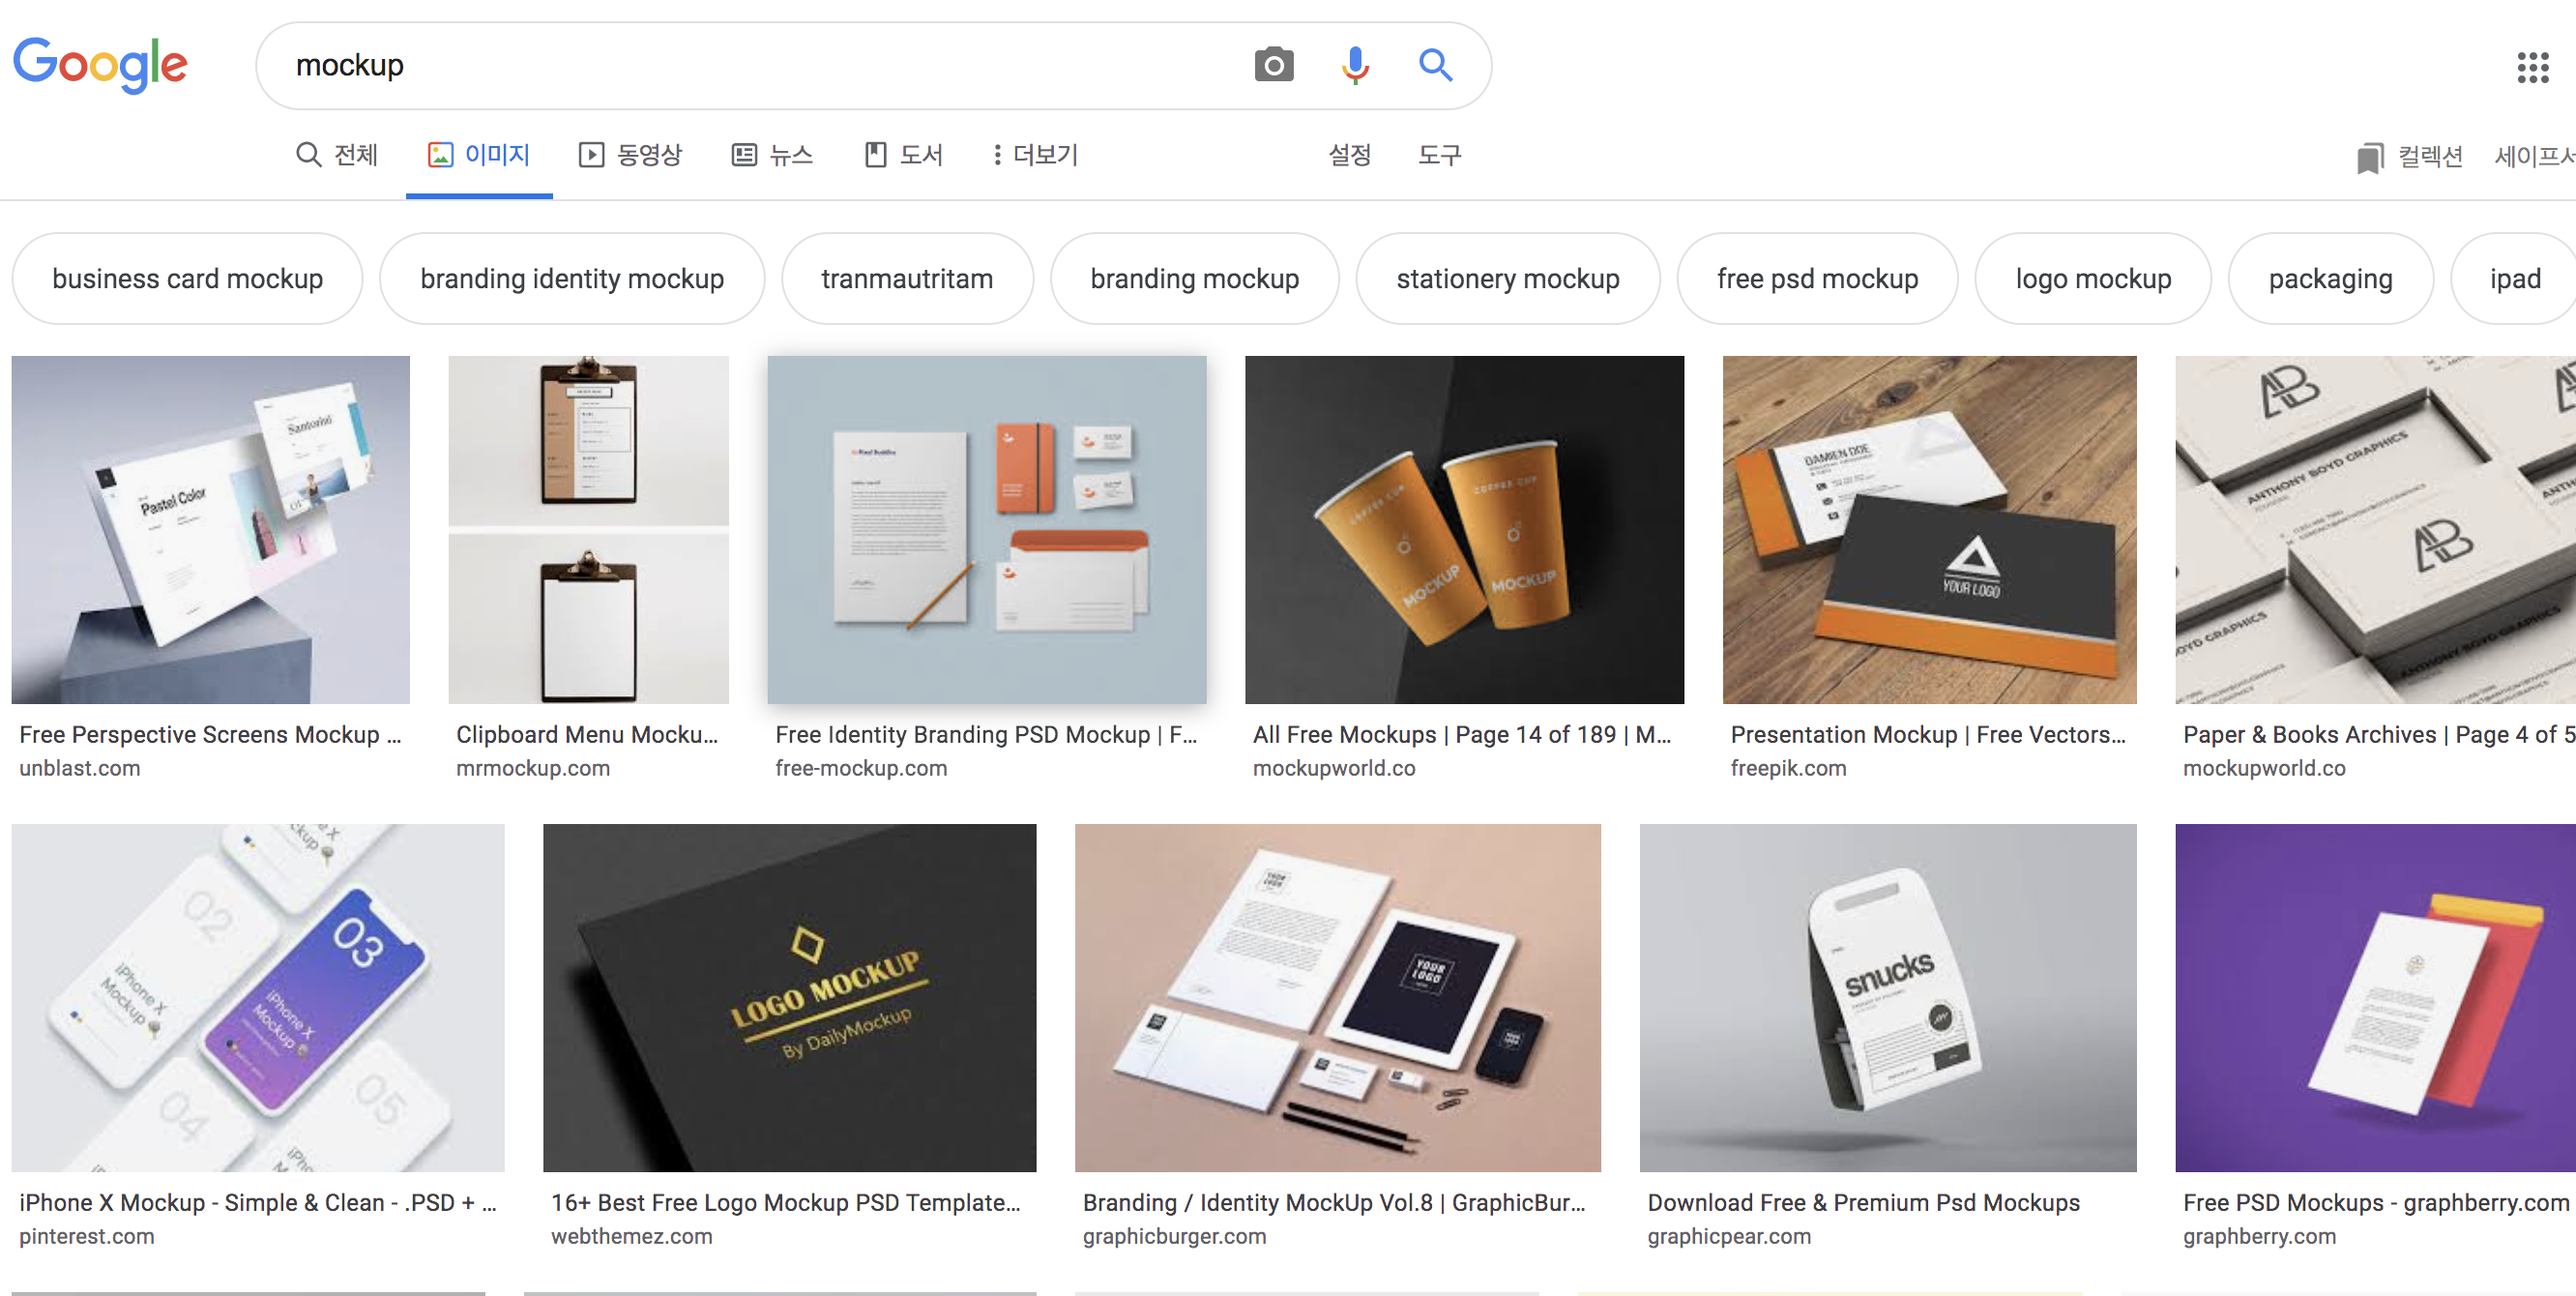
Task: Select the 전체 all results tab
Action: (x=337, y=155)
